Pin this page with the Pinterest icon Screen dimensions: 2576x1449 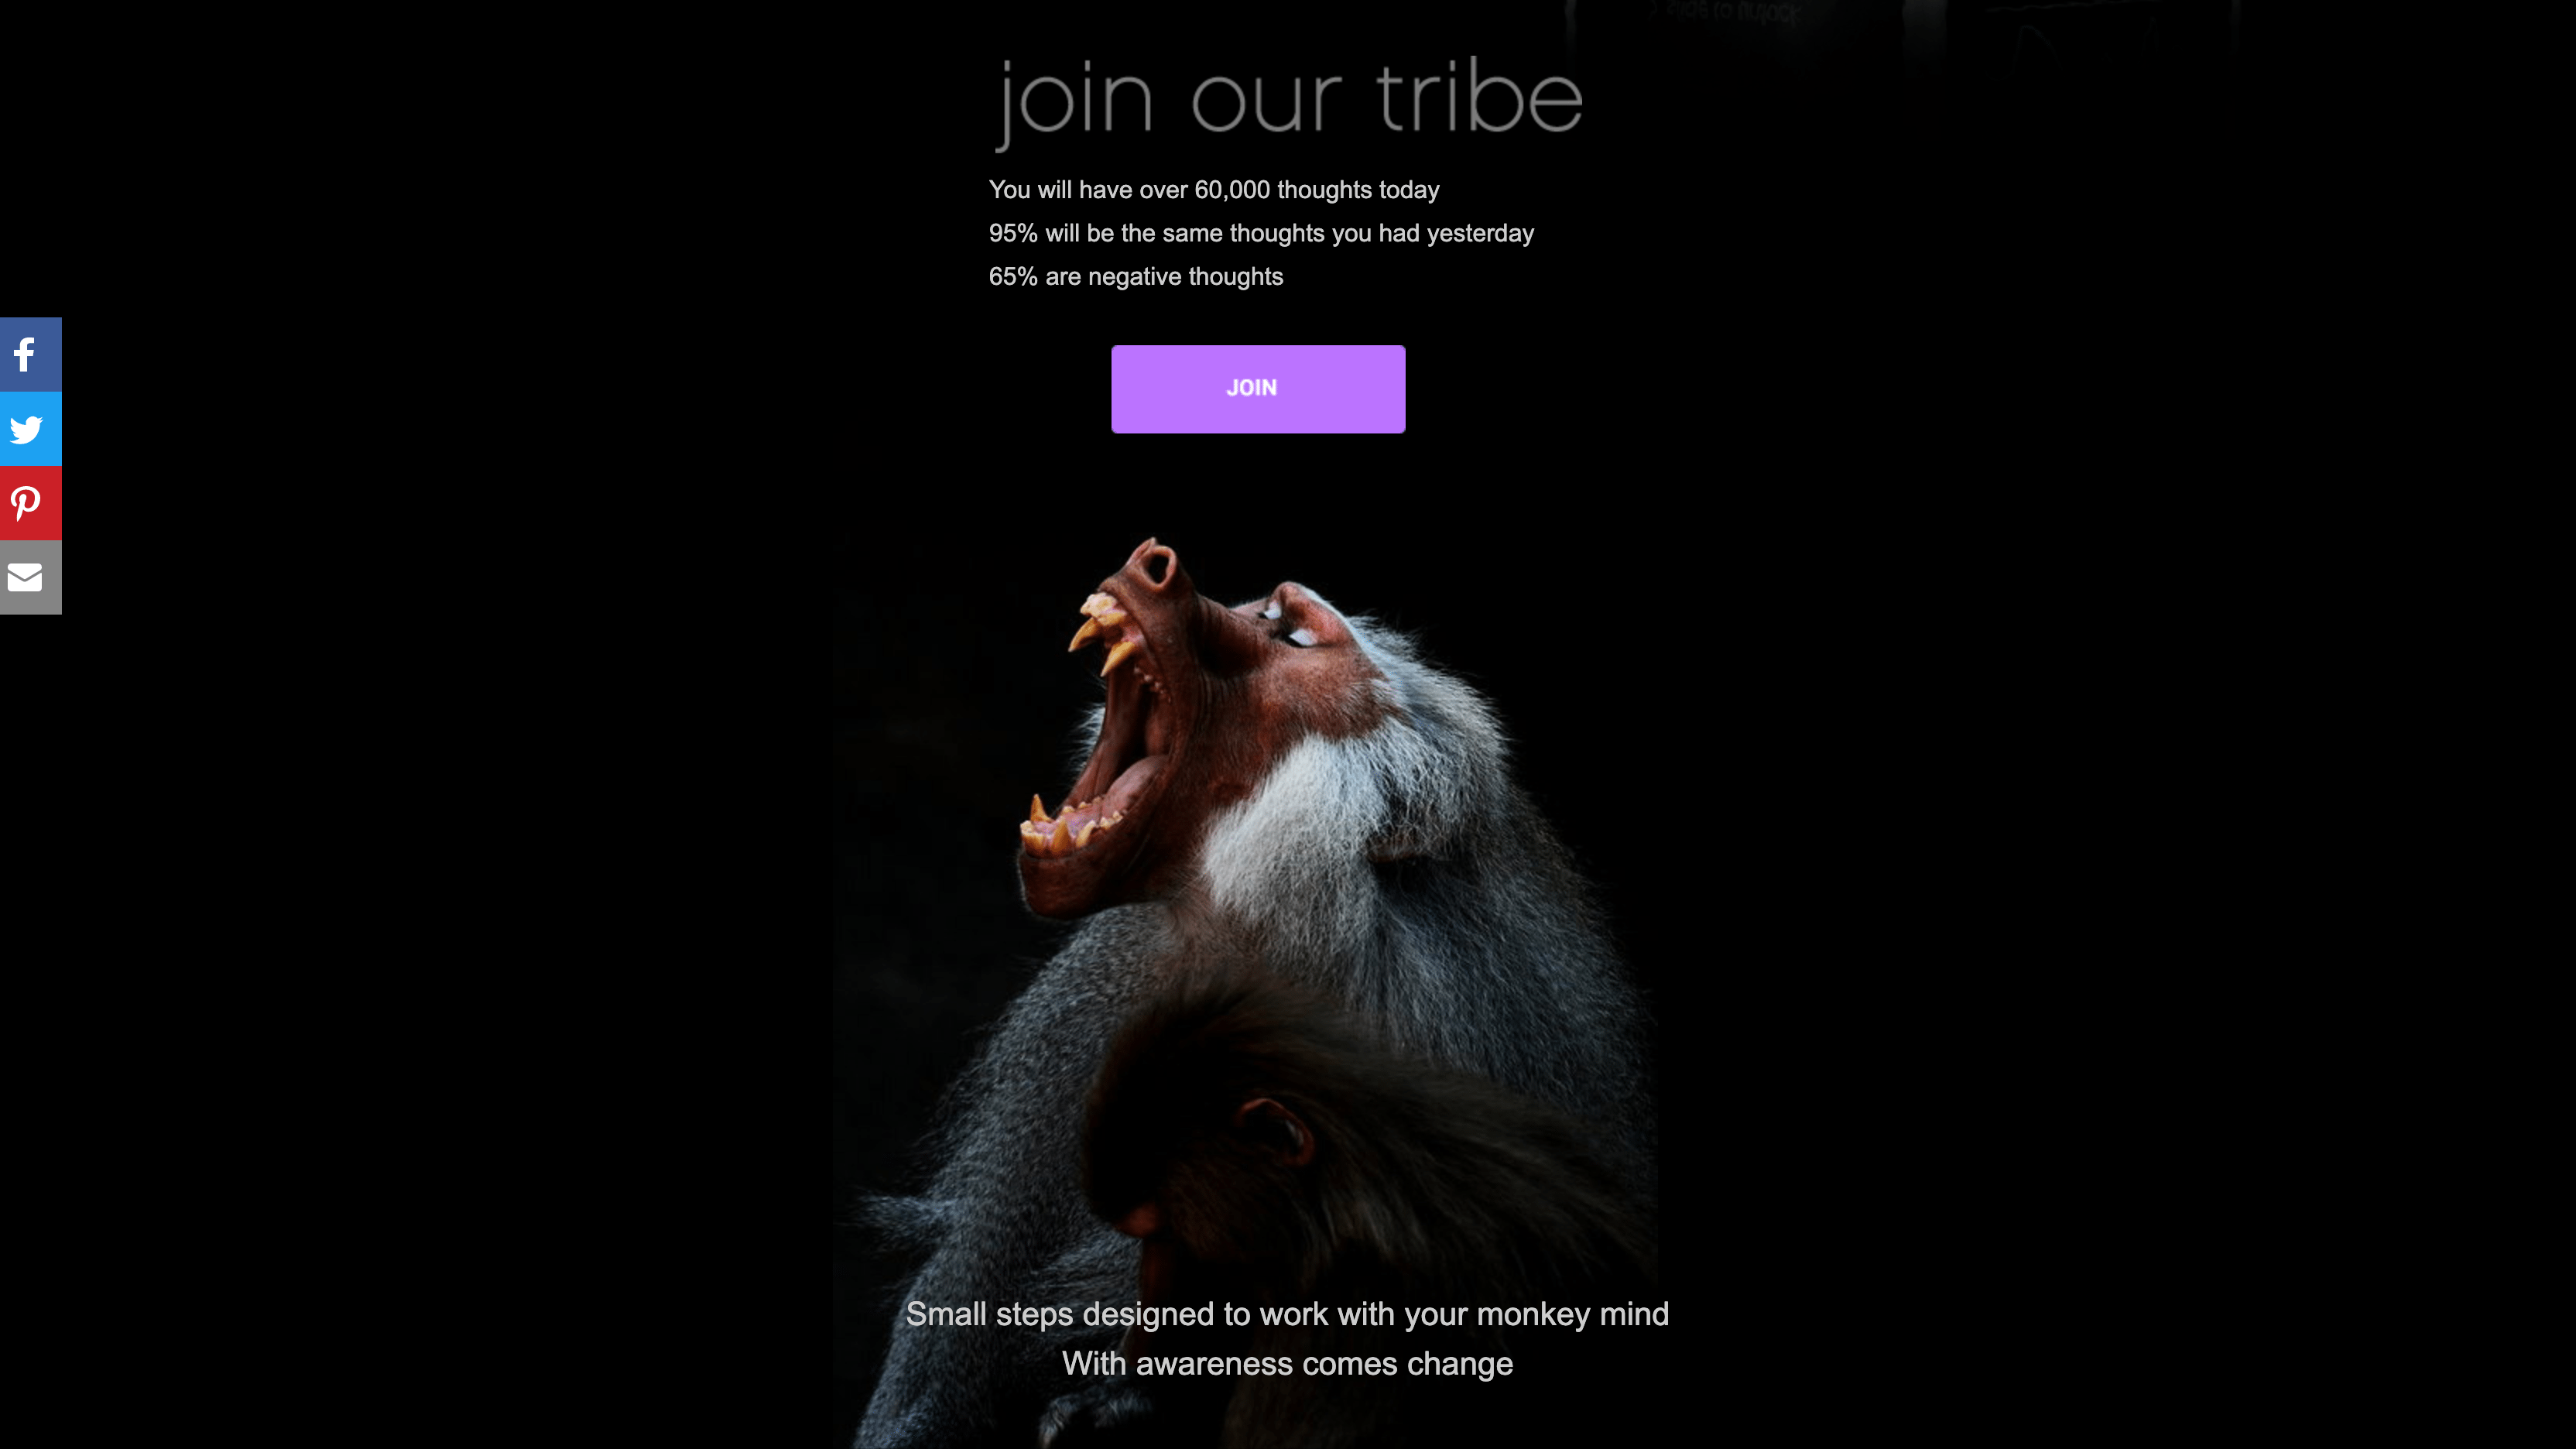(x=30, y=503)
